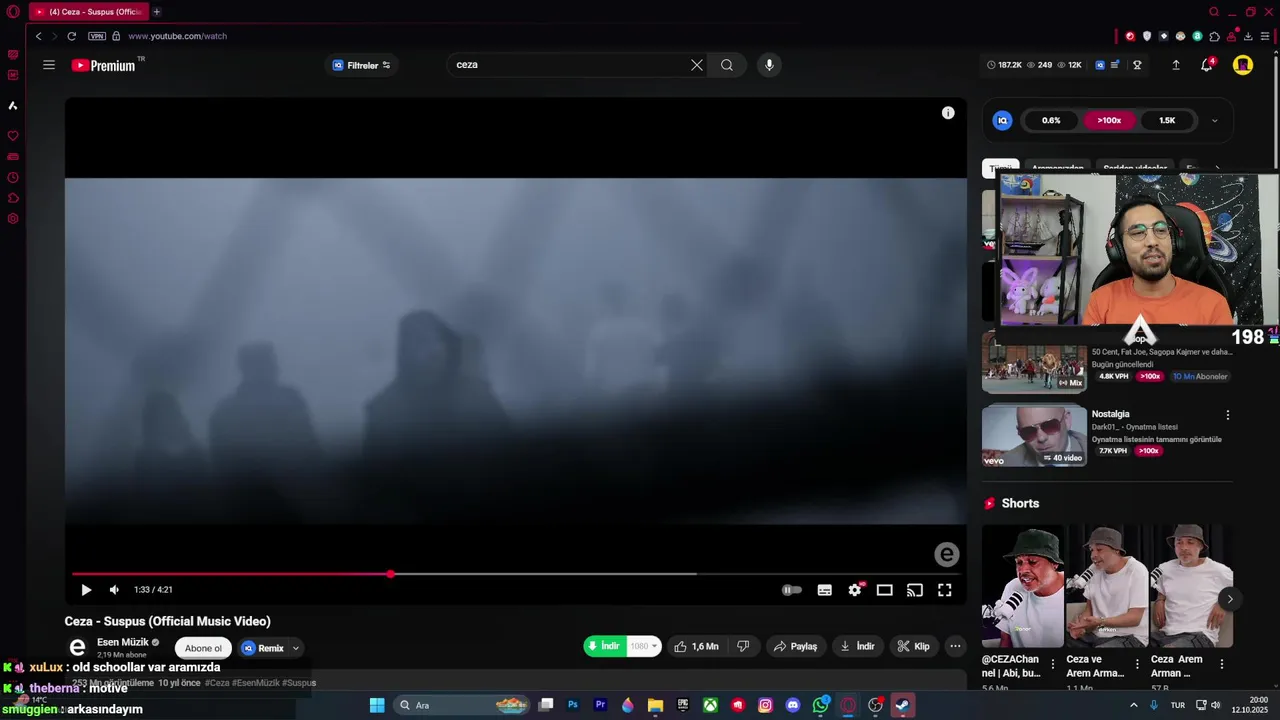Clear the search box text with X
This screenshot has width=1280, height=720.
(696, 65)
